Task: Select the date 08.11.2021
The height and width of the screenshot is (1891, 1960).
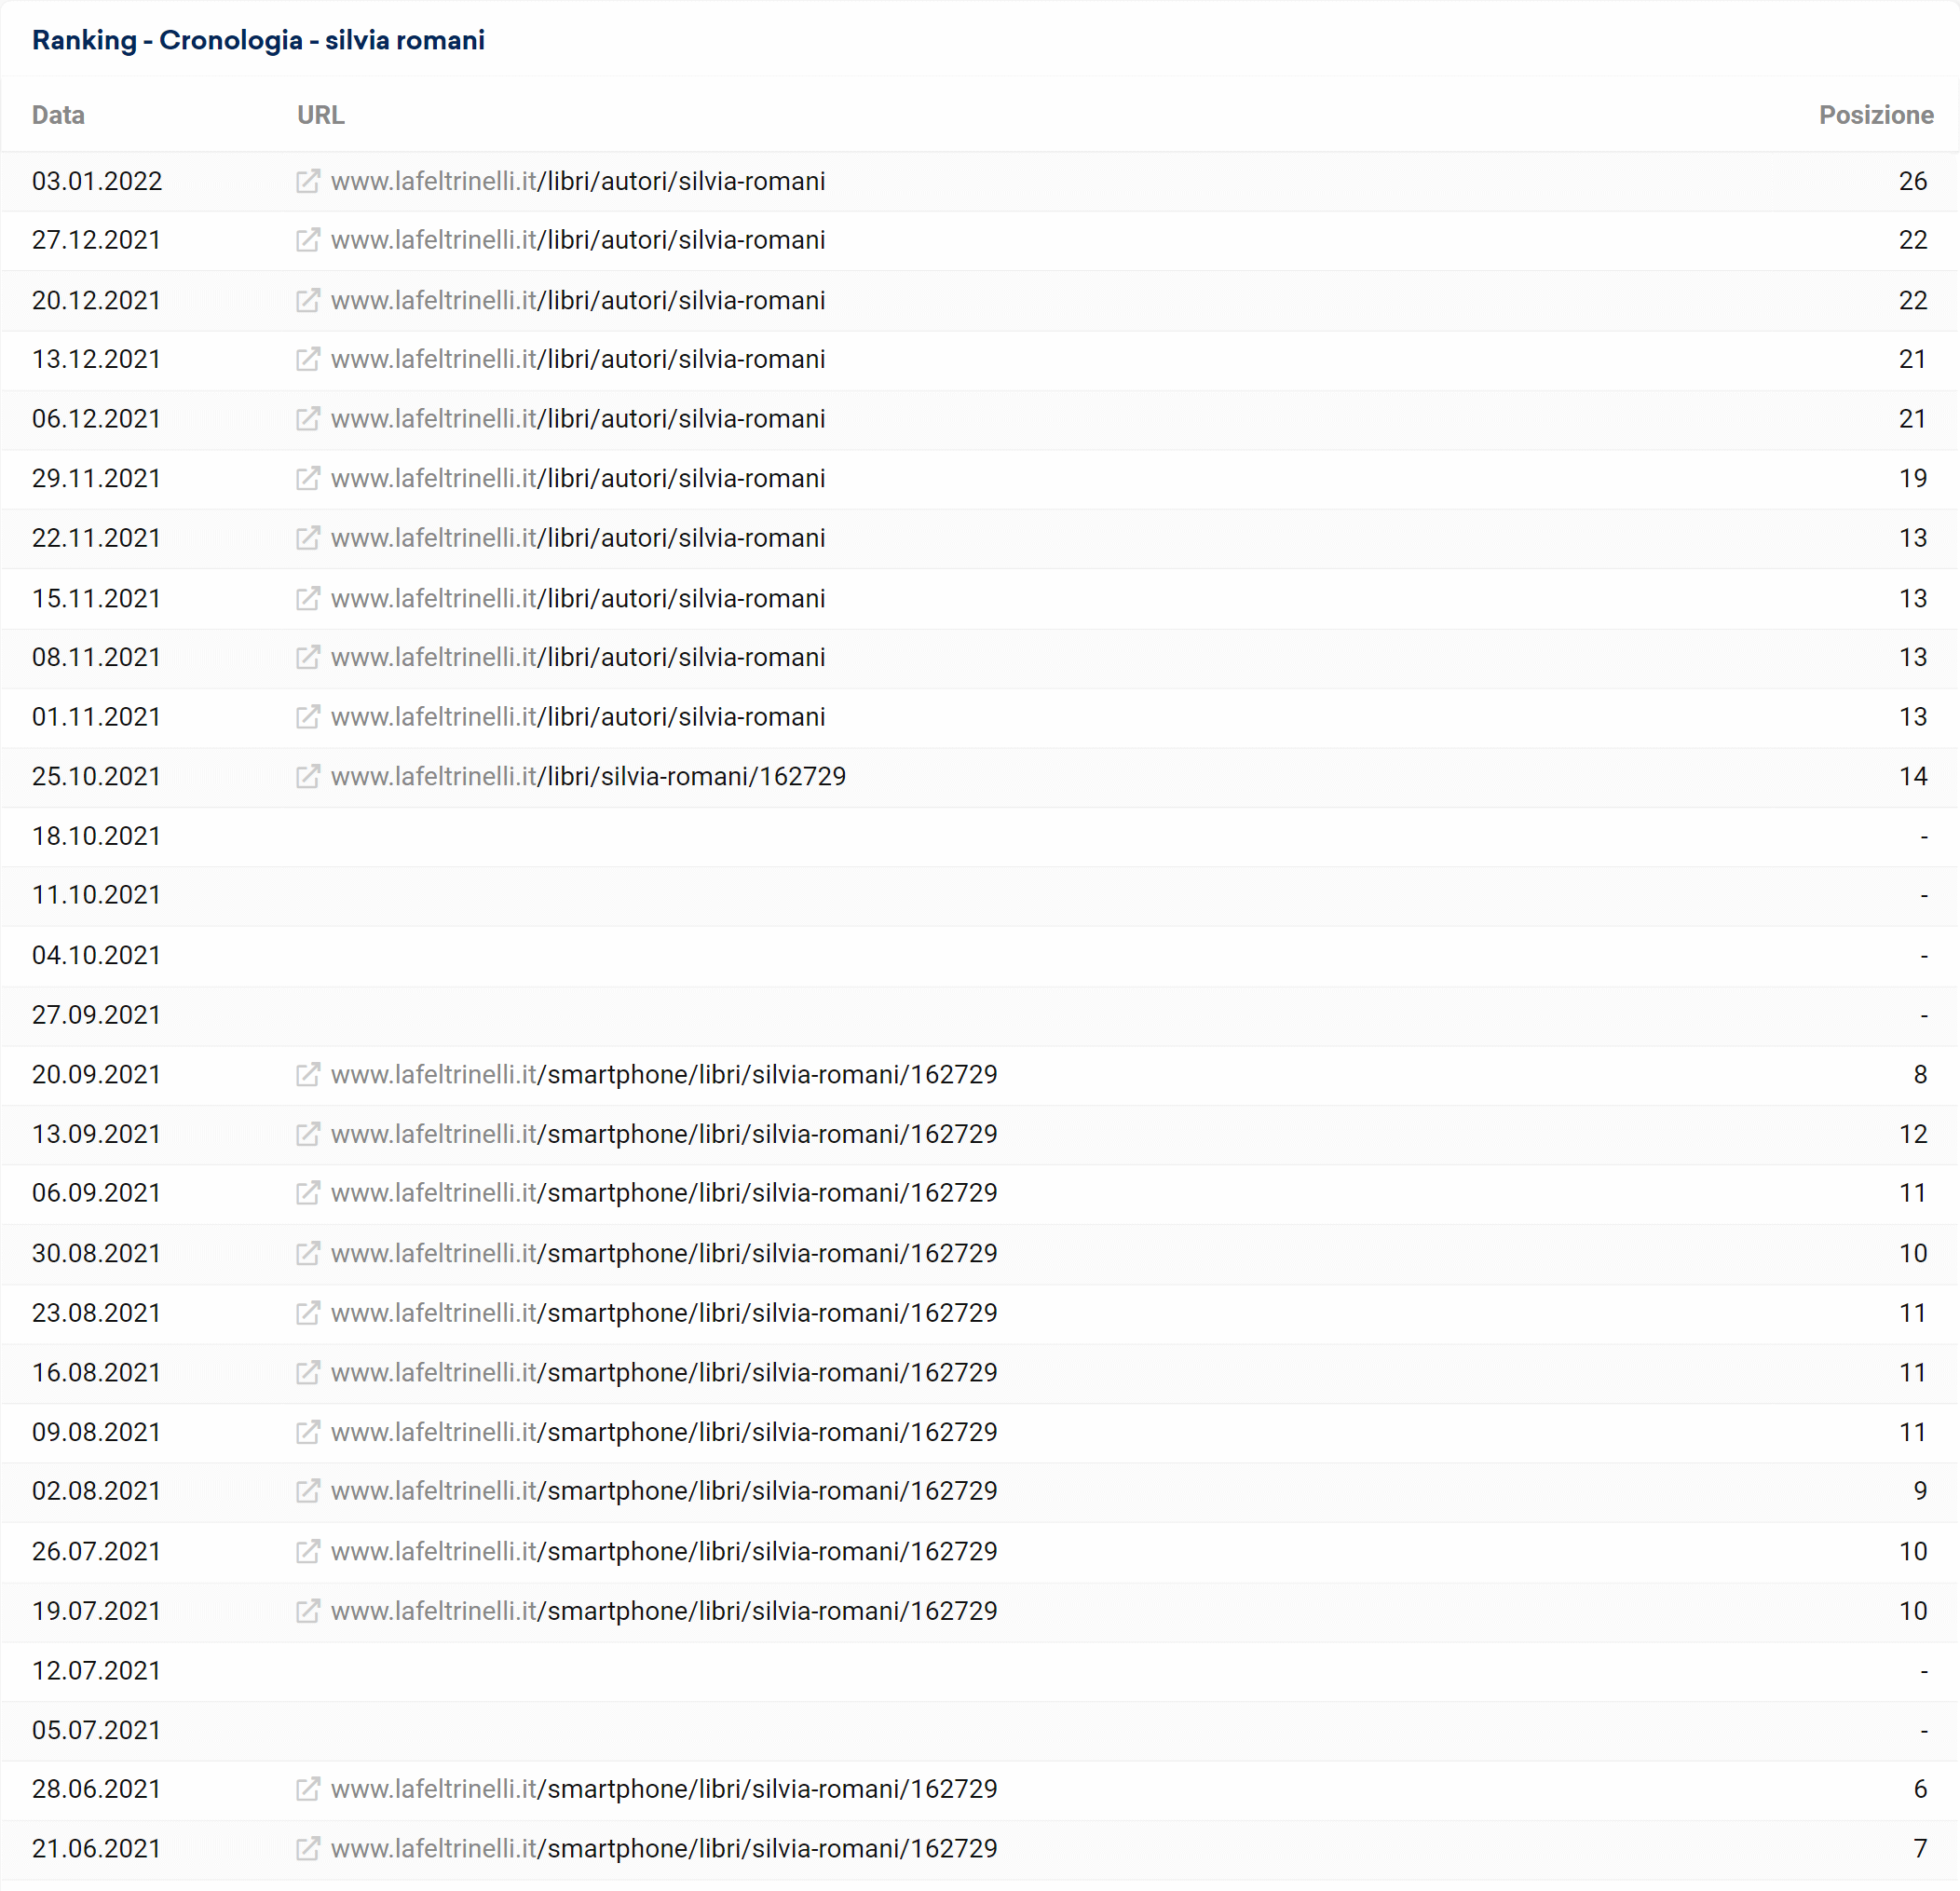Action: click(x=96, y=657)
